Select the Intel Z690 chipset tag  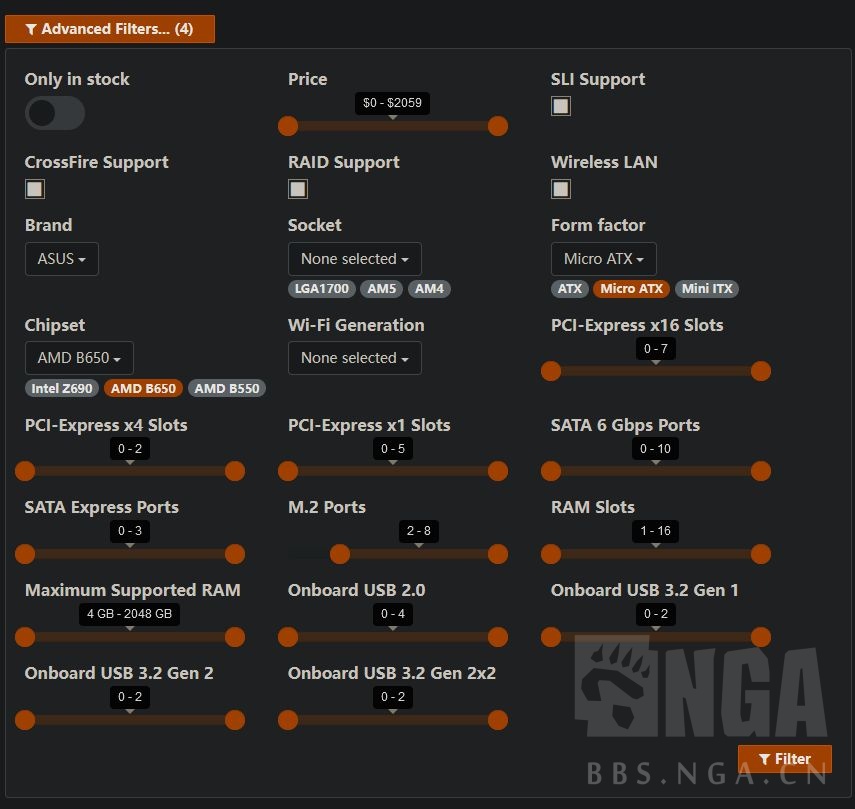point(61,388)
